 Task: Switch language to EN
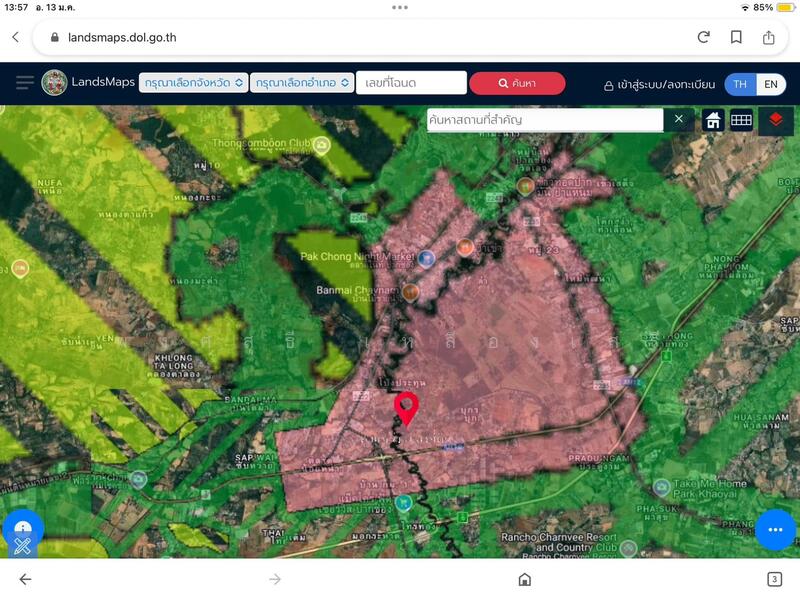click(771, 84)
